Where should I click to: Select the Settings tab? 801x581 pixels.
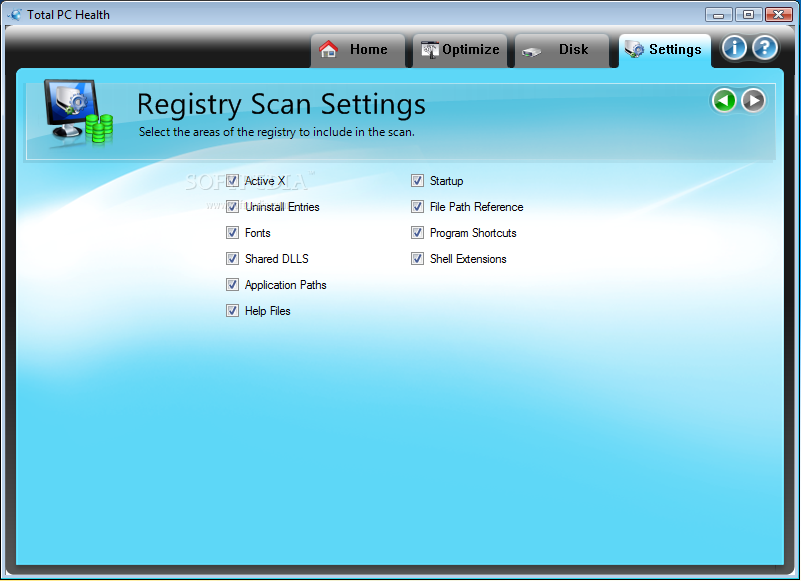[665, 50]
